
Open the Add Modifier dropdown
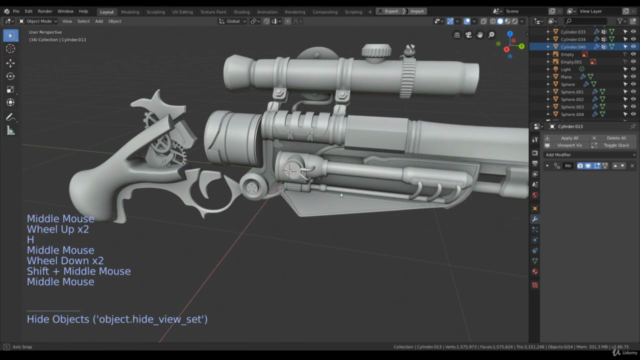[x=589, y=155]
